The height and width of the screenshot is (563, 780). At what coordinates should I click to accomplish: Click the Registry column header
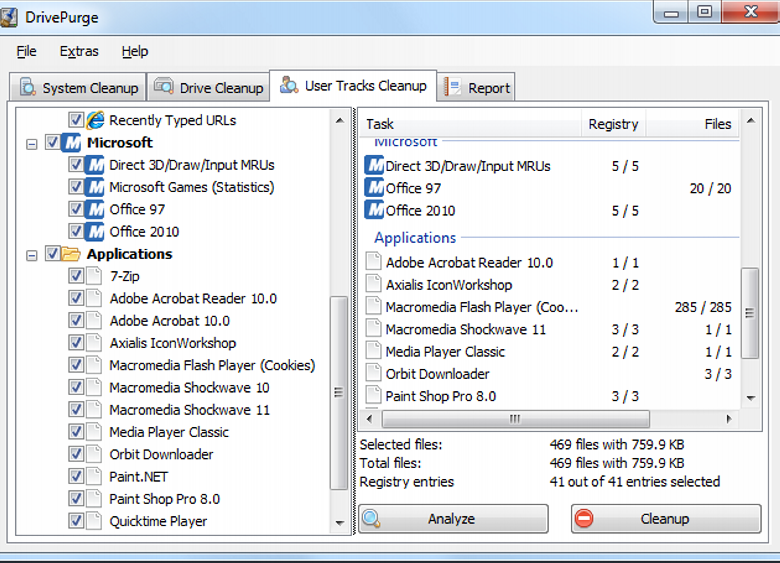[613, 124]
